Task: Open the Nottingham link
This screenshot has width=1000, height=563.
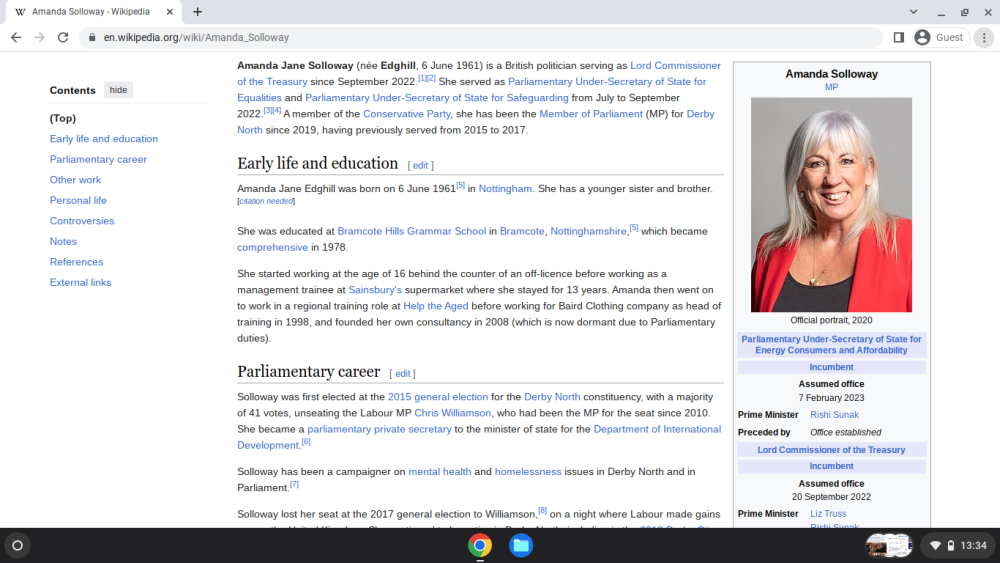Action: coord(505,189)
